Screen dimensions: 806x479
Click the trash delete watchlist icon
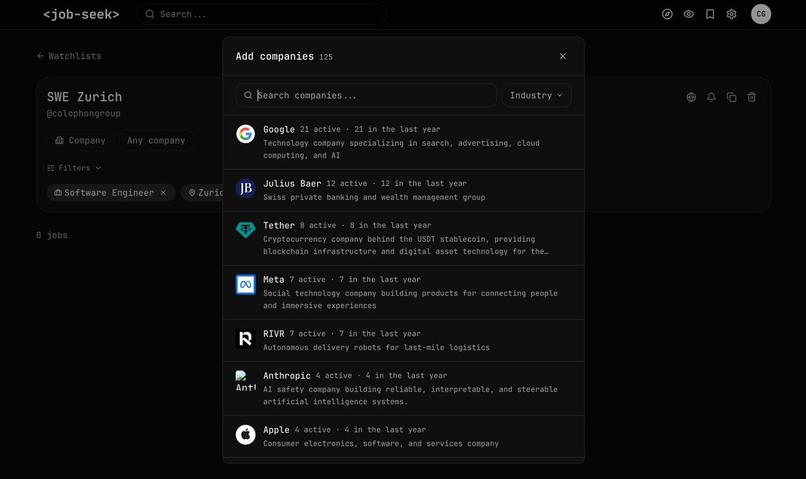752,97
